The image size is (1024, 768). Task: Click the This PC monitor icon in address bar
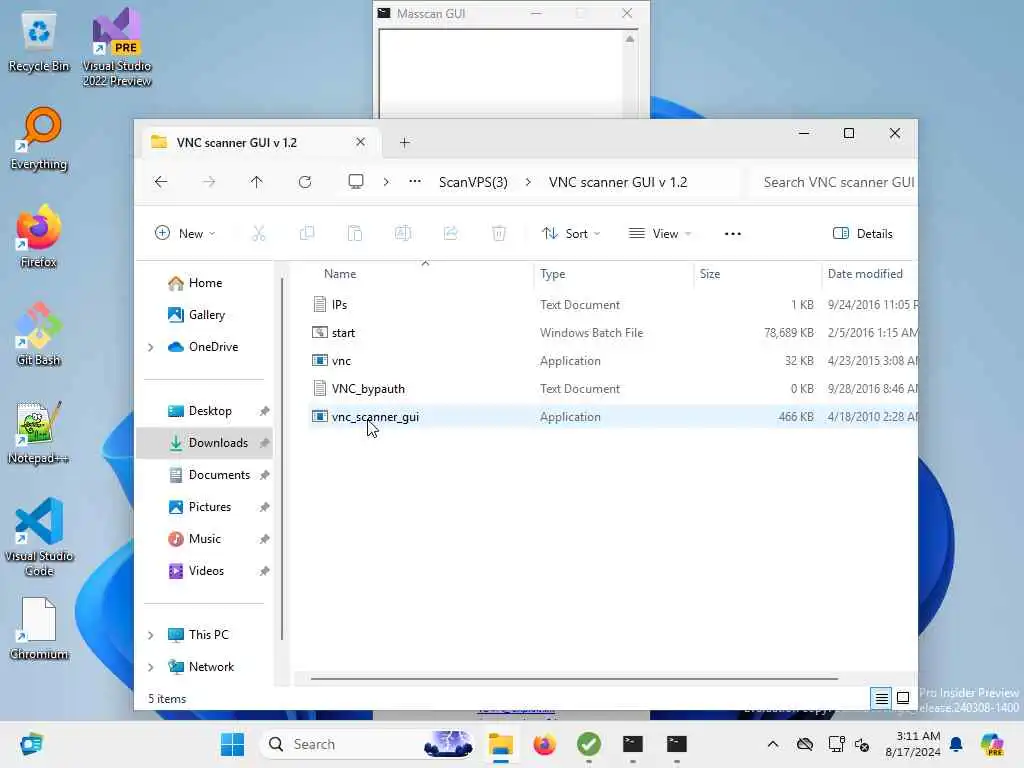tap(356, 182)
